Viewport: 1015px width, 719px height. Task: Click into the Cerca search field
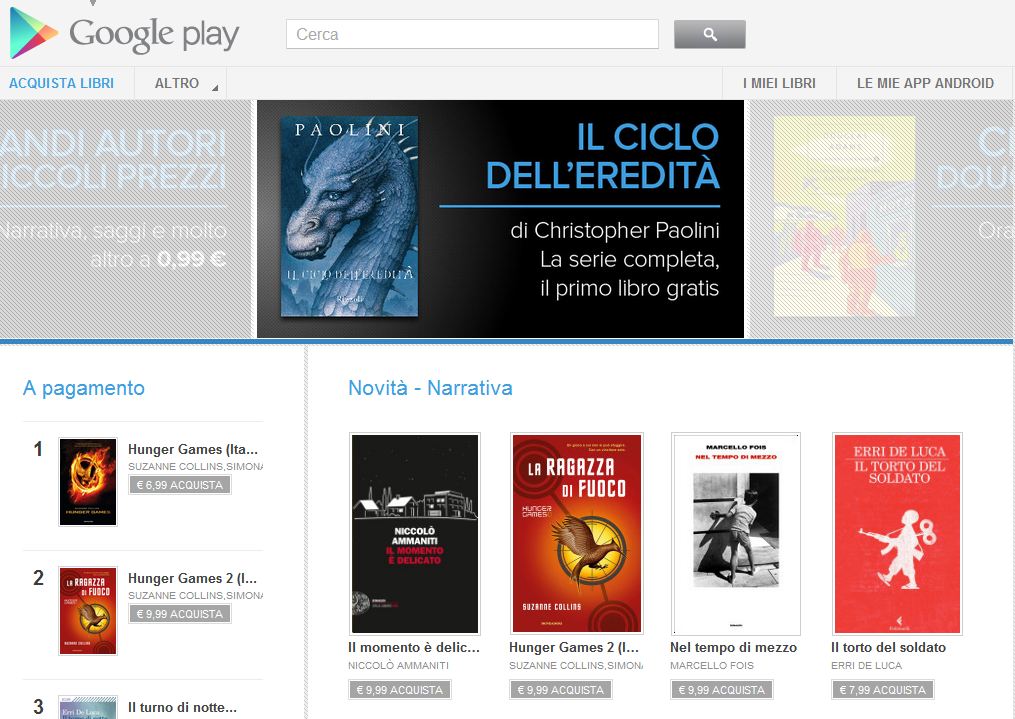(472, 34)
